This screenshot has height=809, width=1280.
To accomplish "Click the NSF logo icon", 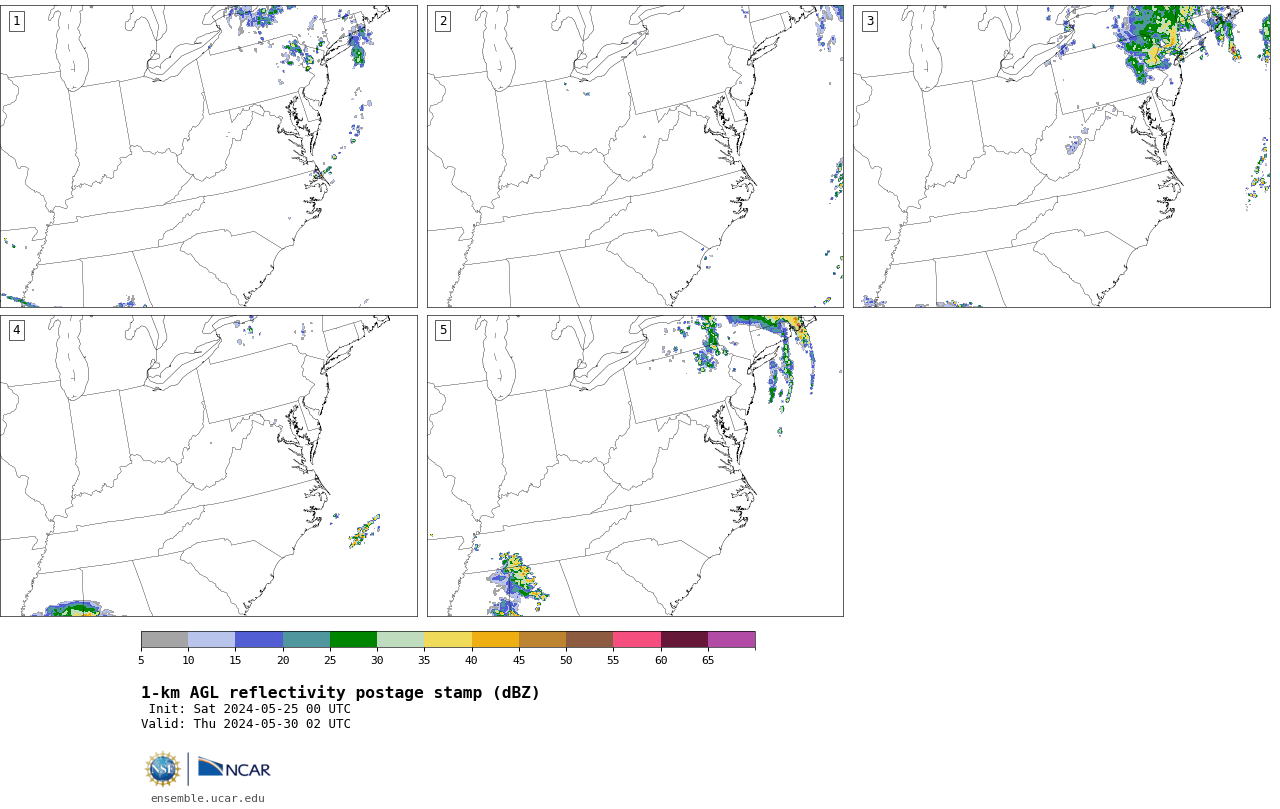I will 163,769.
